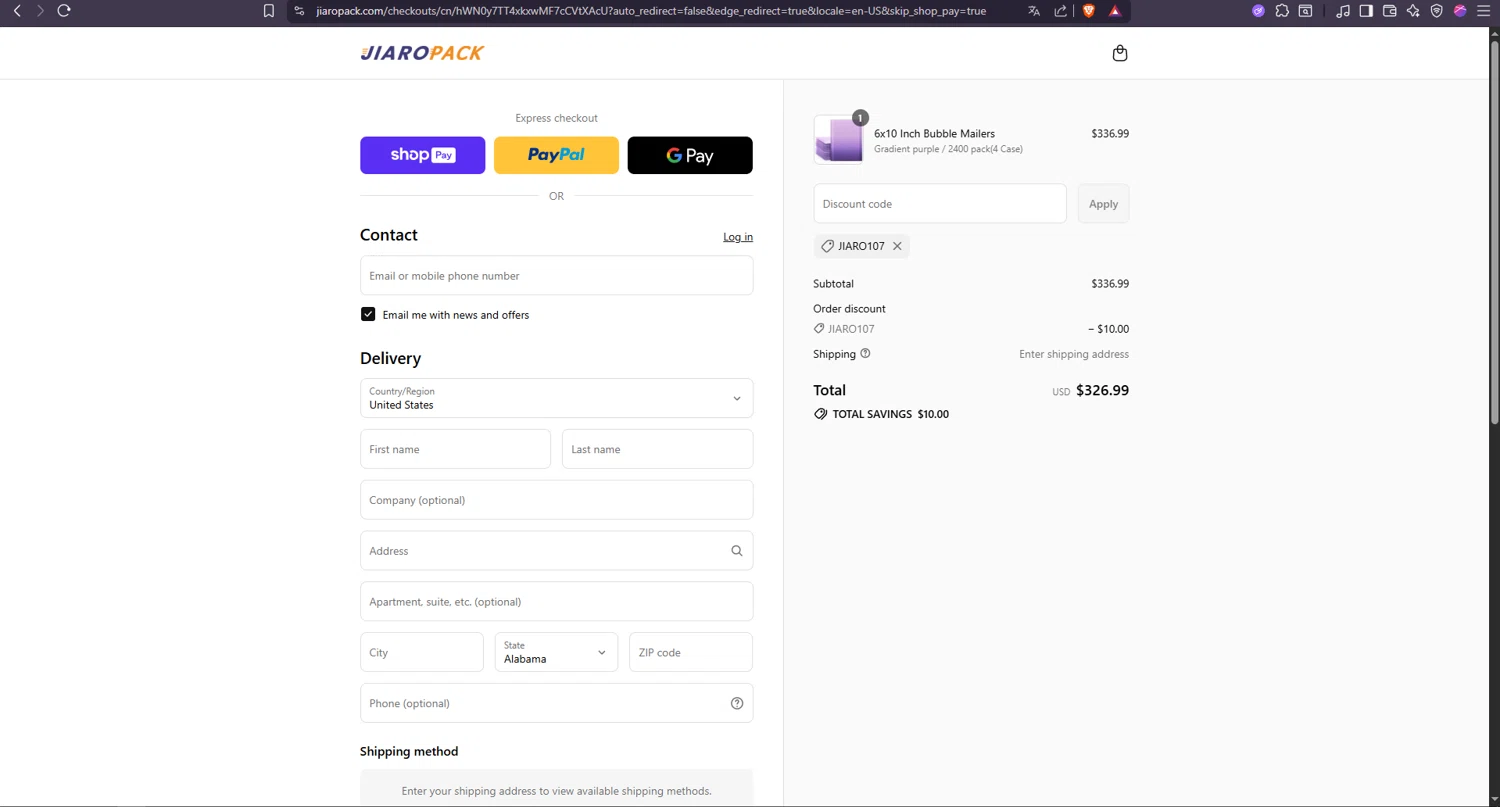1500x807 pixels.
Task: Remove the JIARO107 discount code tag
Action: [x=897, y=246]
